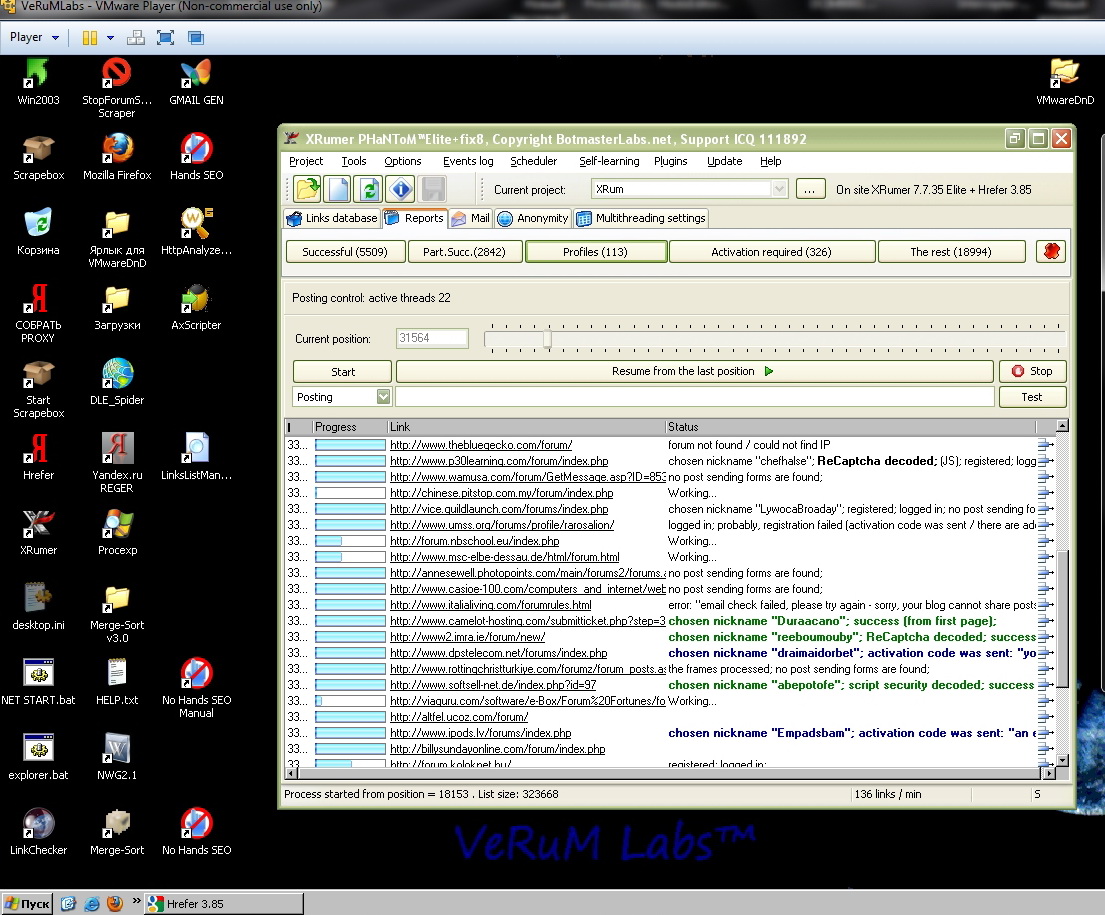Open the Posting mode dropdown

(383, 397)
